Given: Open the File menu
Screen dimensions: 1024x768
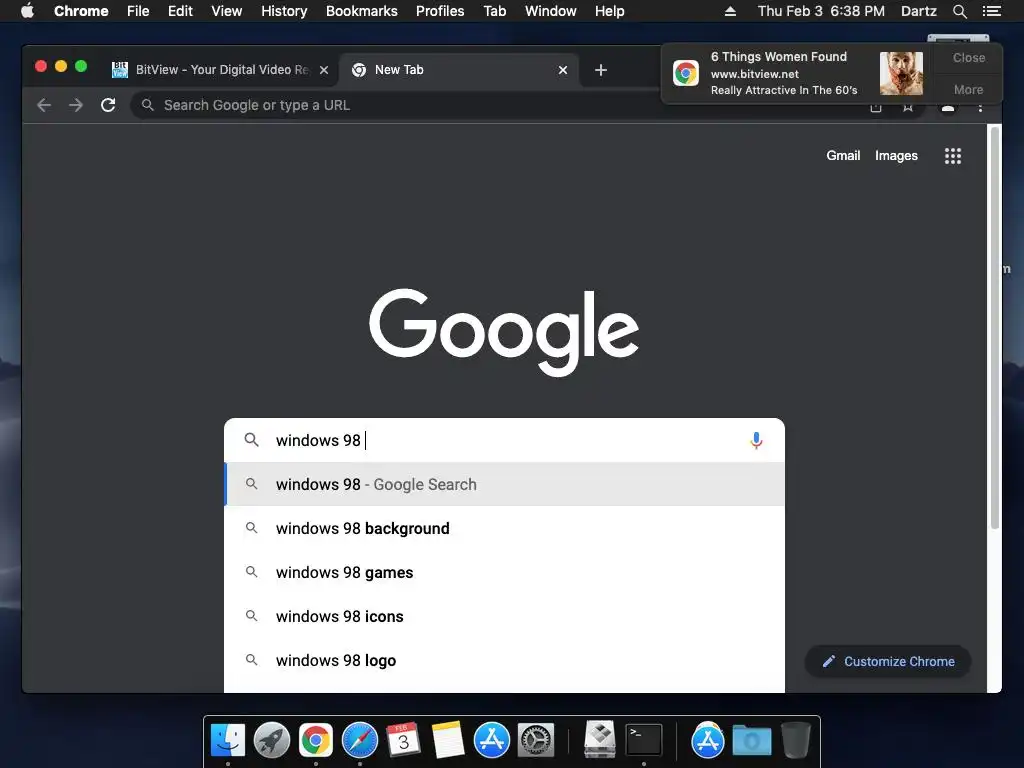Looking at the screenshot, I should coord(138,11).
